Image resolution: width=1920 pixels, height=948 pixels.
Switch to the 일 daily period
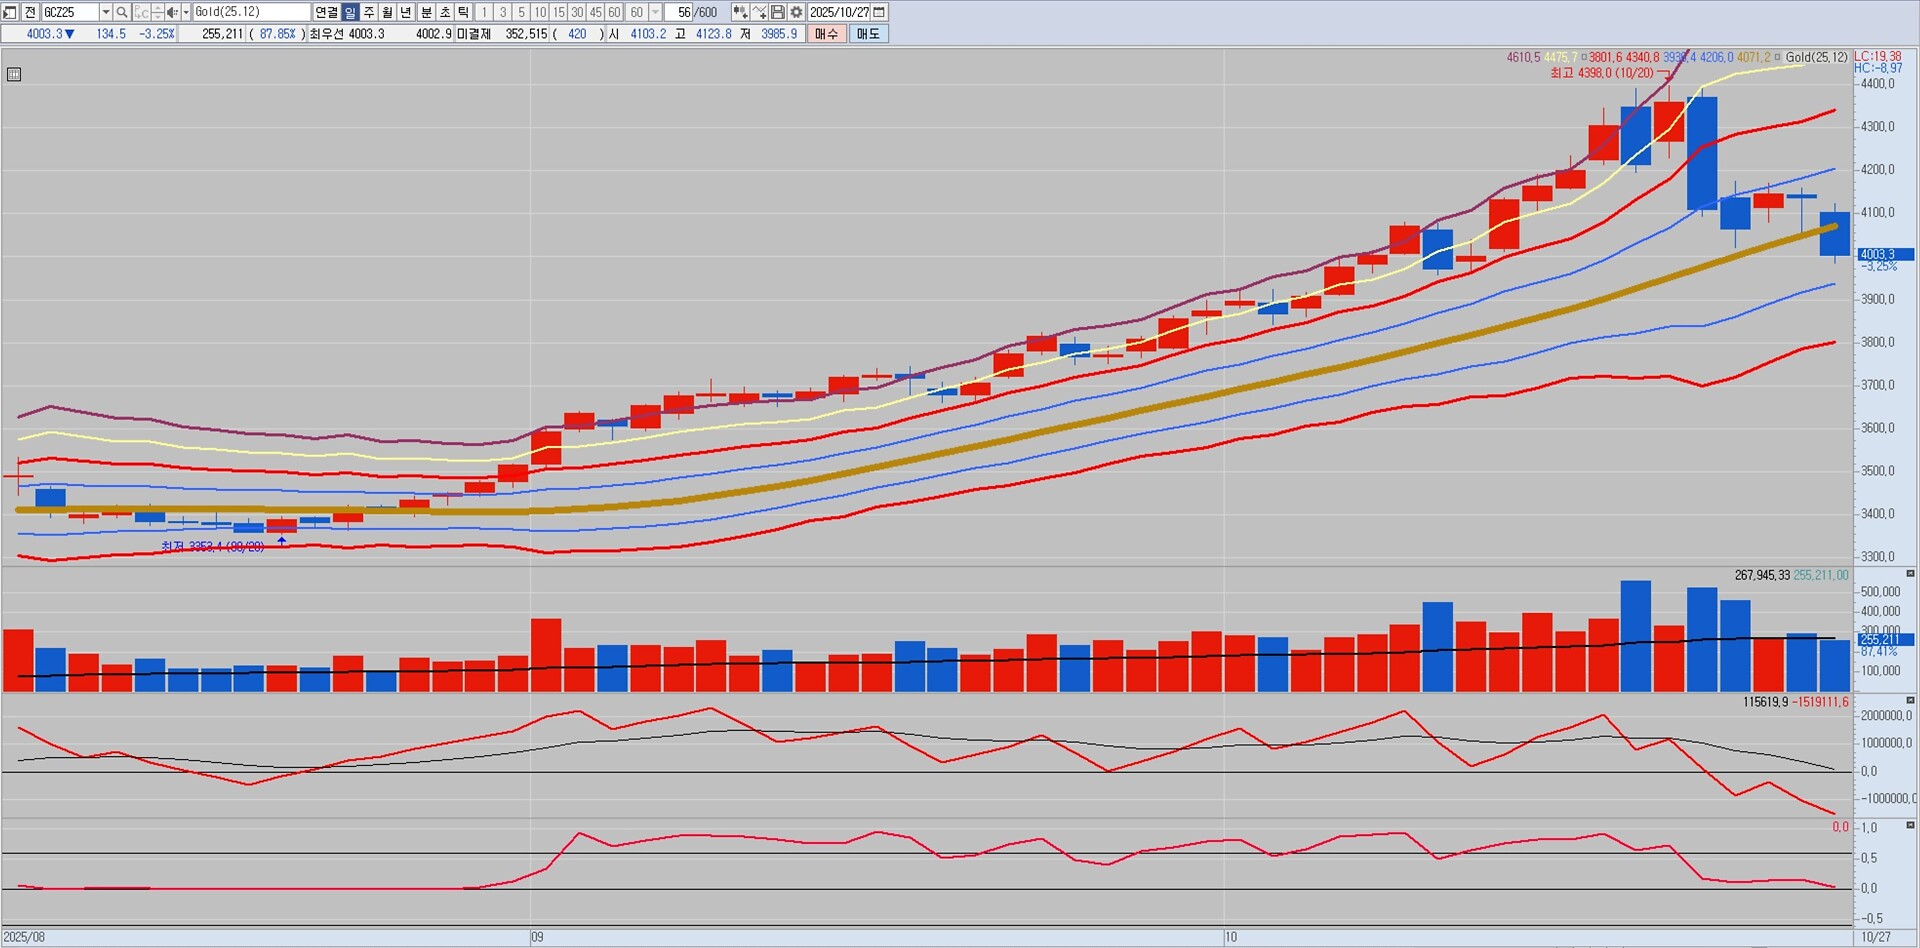tap(350, 12)
